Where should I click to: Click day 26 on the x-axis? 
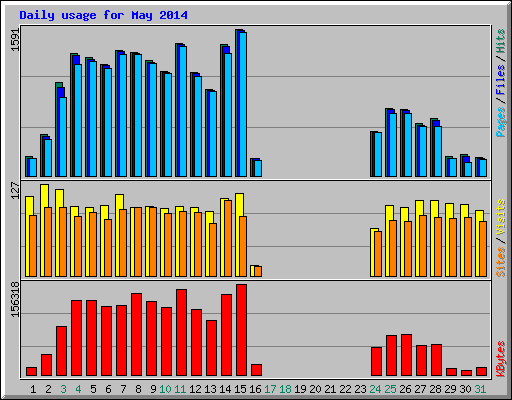(x=405, y=389)
